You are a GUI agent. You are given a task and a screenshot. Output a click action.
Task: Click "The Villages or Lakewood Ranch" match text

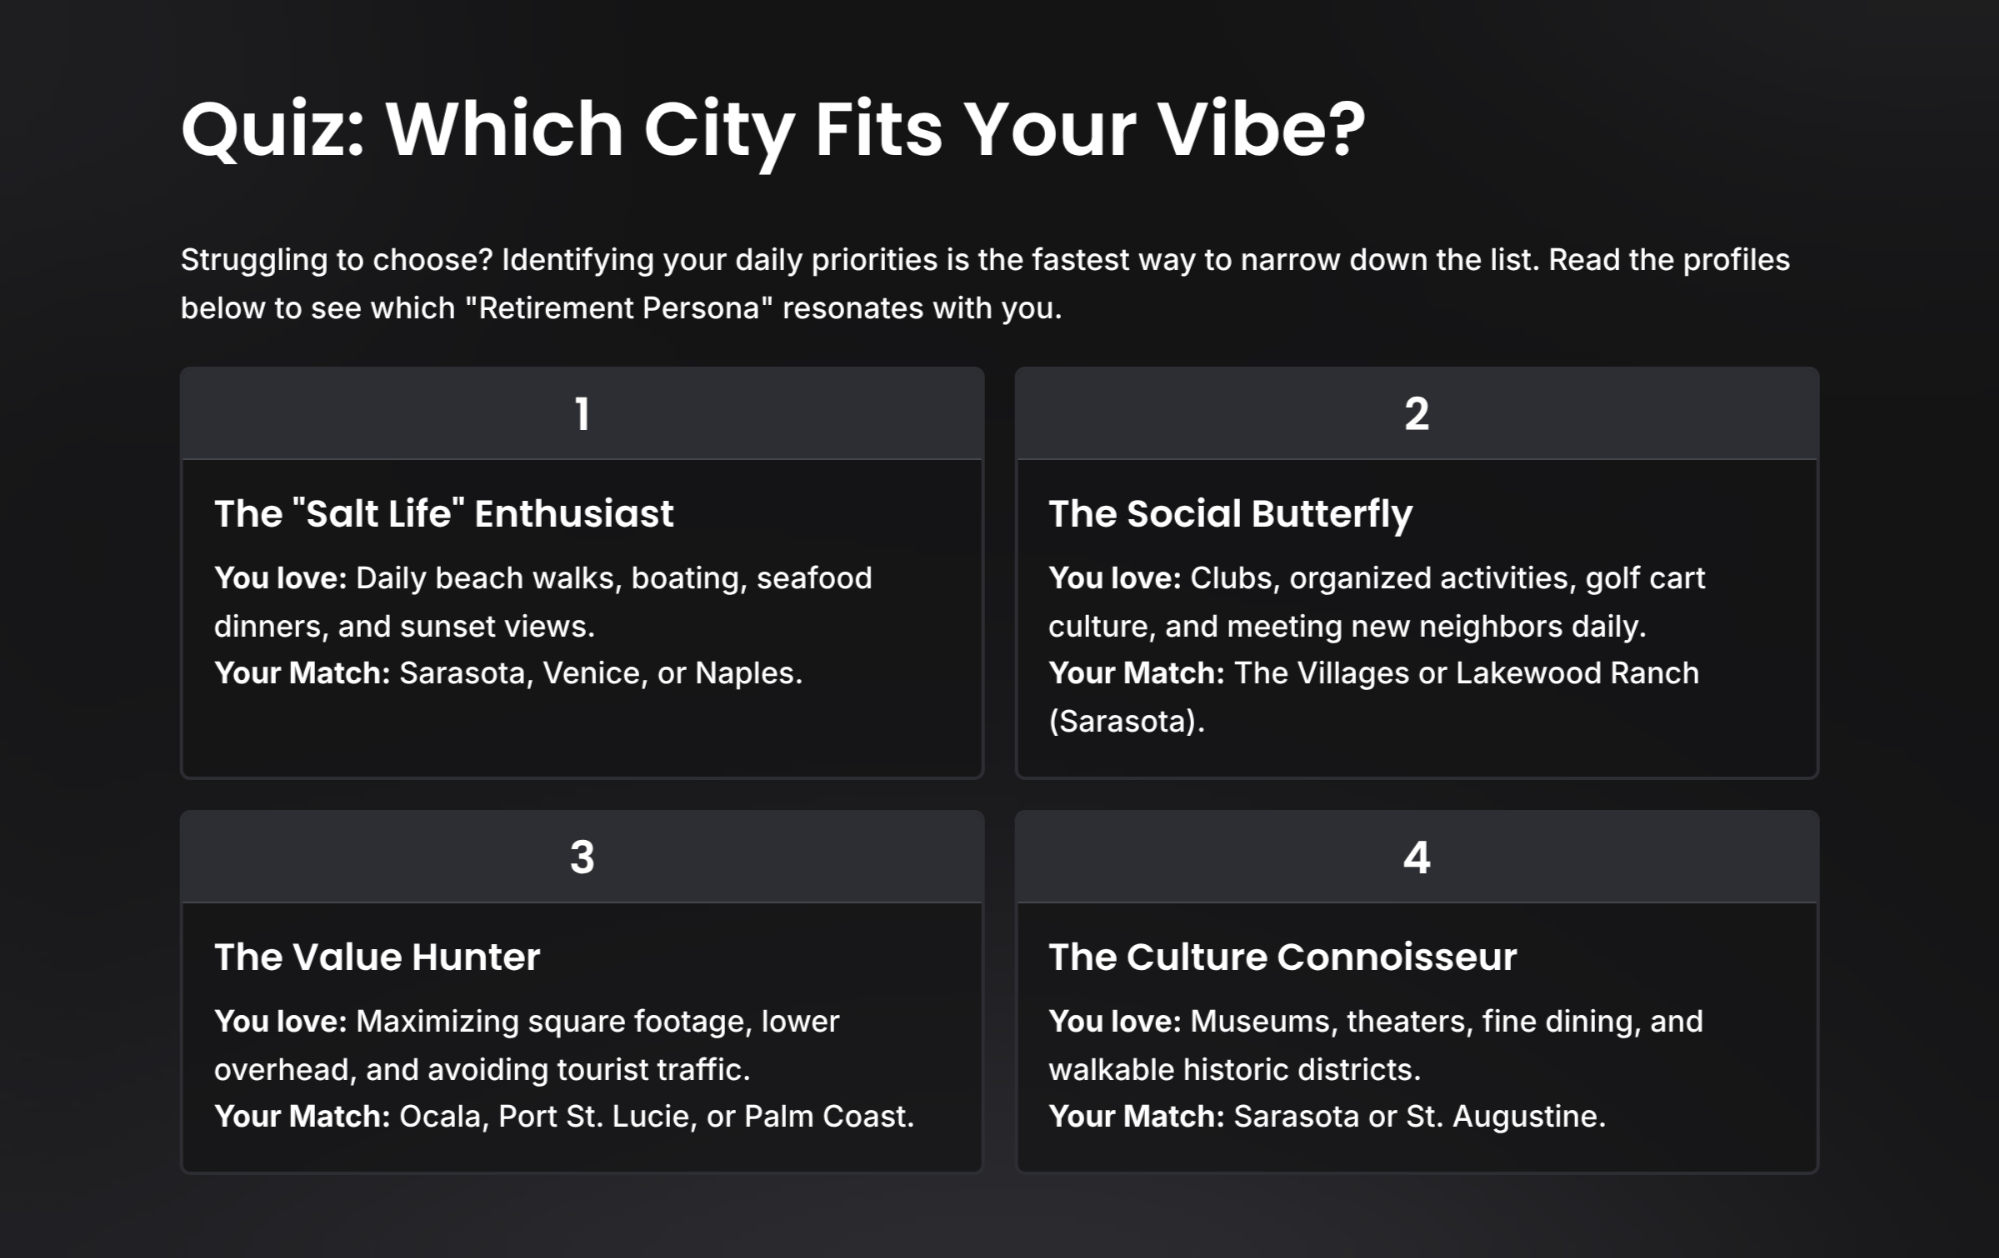[x=1465, y=673]
